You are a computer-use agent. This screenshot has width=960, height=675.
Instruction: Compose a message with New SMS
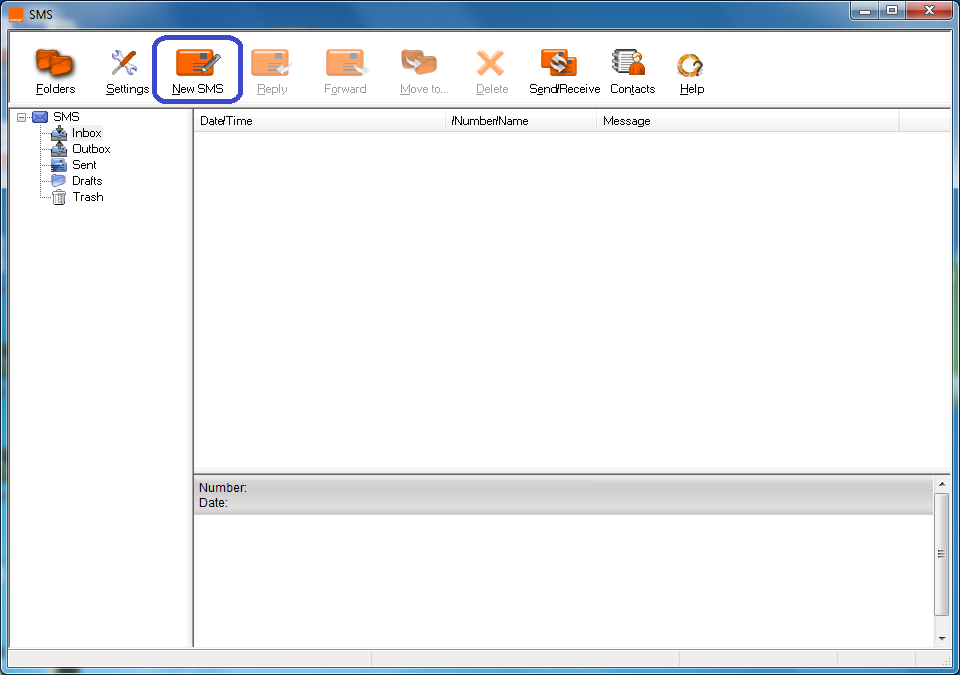click(197, 70)
